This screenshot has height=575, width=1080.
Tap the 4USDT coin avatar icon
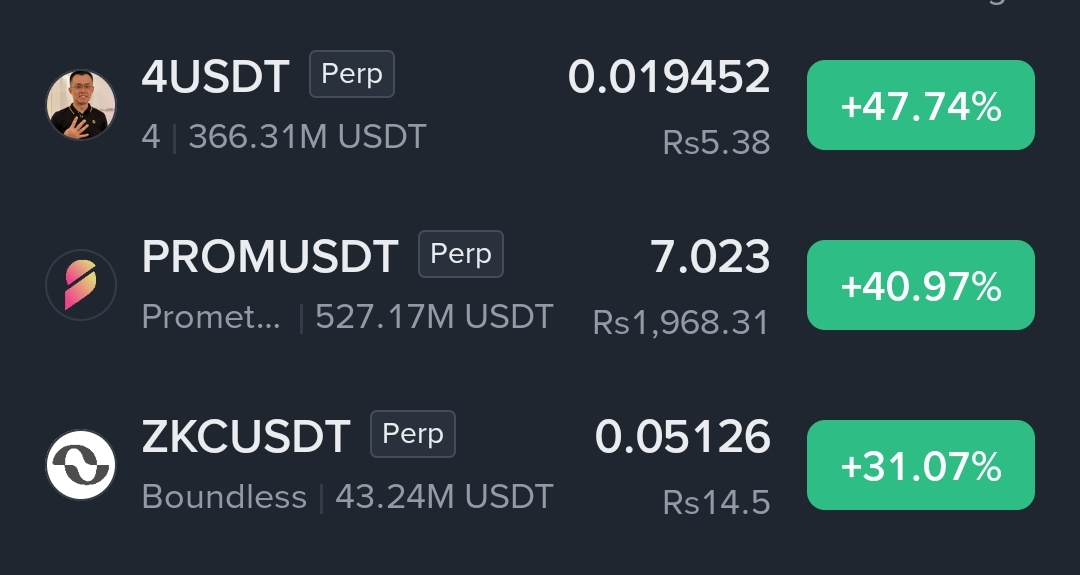(81, 105)
